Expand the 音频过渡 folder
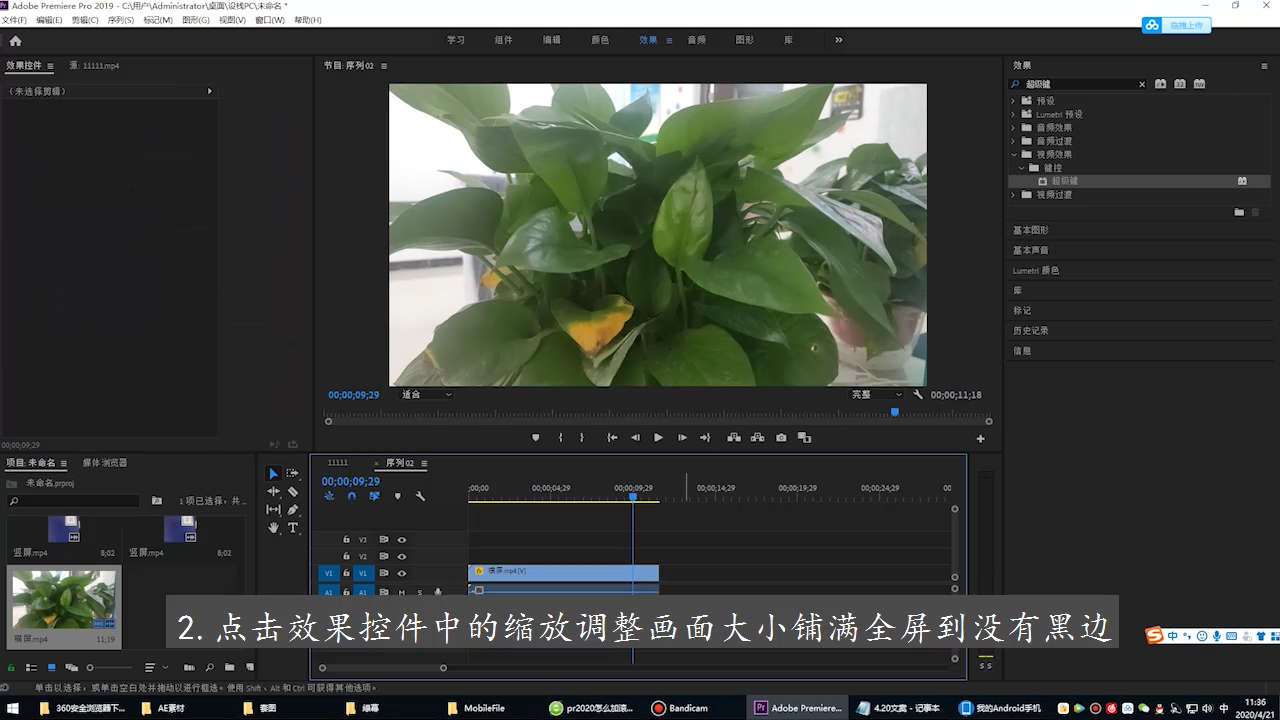Screen dimensions: 1280x720 1013,141
